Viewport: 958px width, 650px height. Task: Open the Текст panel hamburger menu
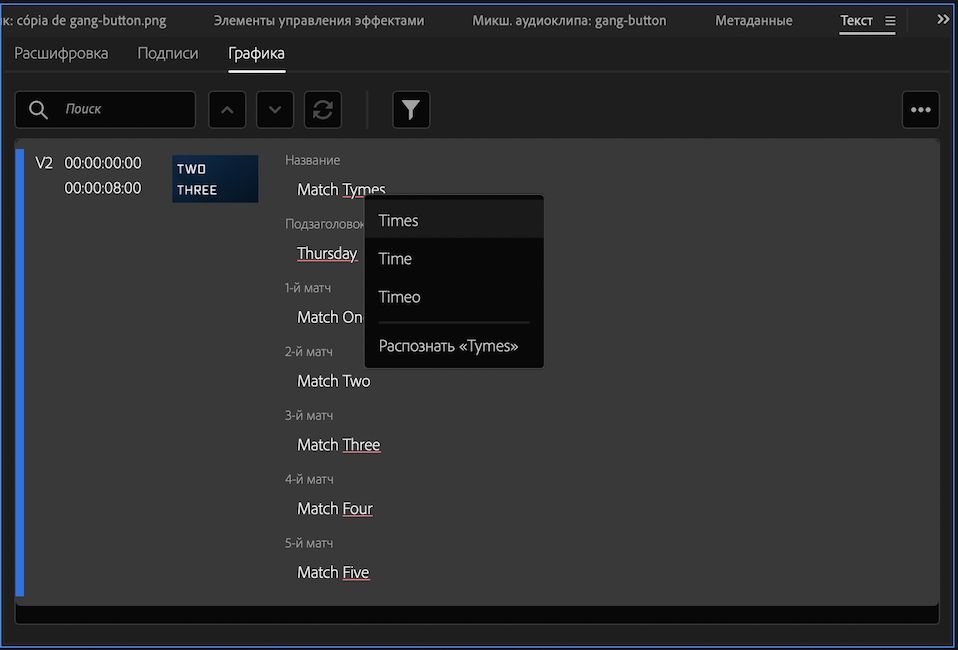(x=890, y=21)
